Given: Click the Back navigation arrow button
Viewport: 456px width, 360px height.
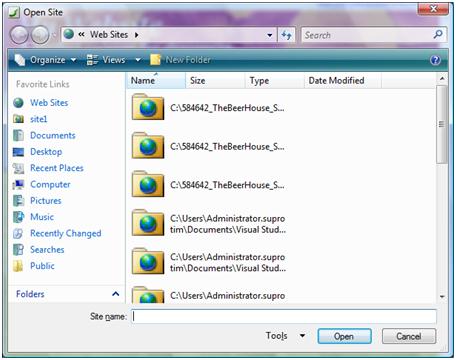Looking at the screenshot, I should click(x=19, y=35).
